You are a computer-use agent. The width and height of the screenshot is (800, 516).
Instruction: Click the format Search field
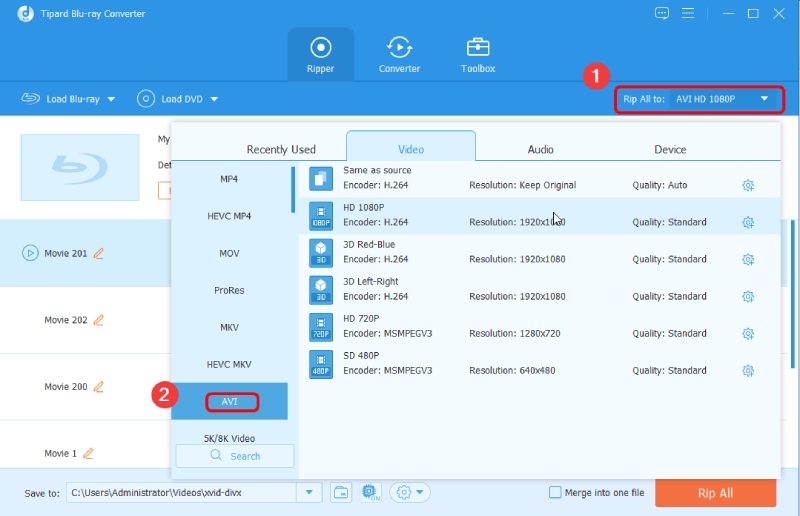(x=235, y=456)
